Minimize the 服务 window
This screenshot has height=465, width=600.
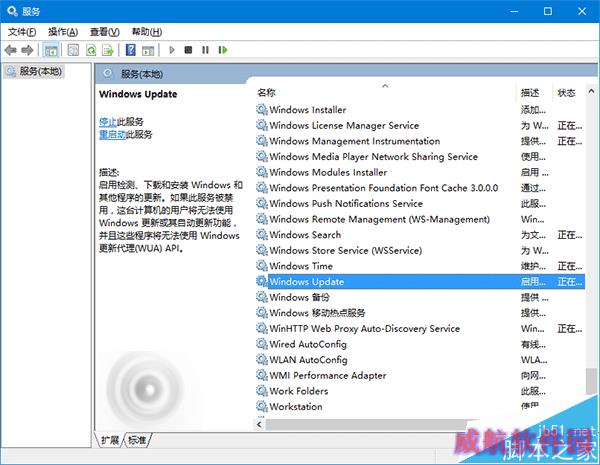[514, 11]
